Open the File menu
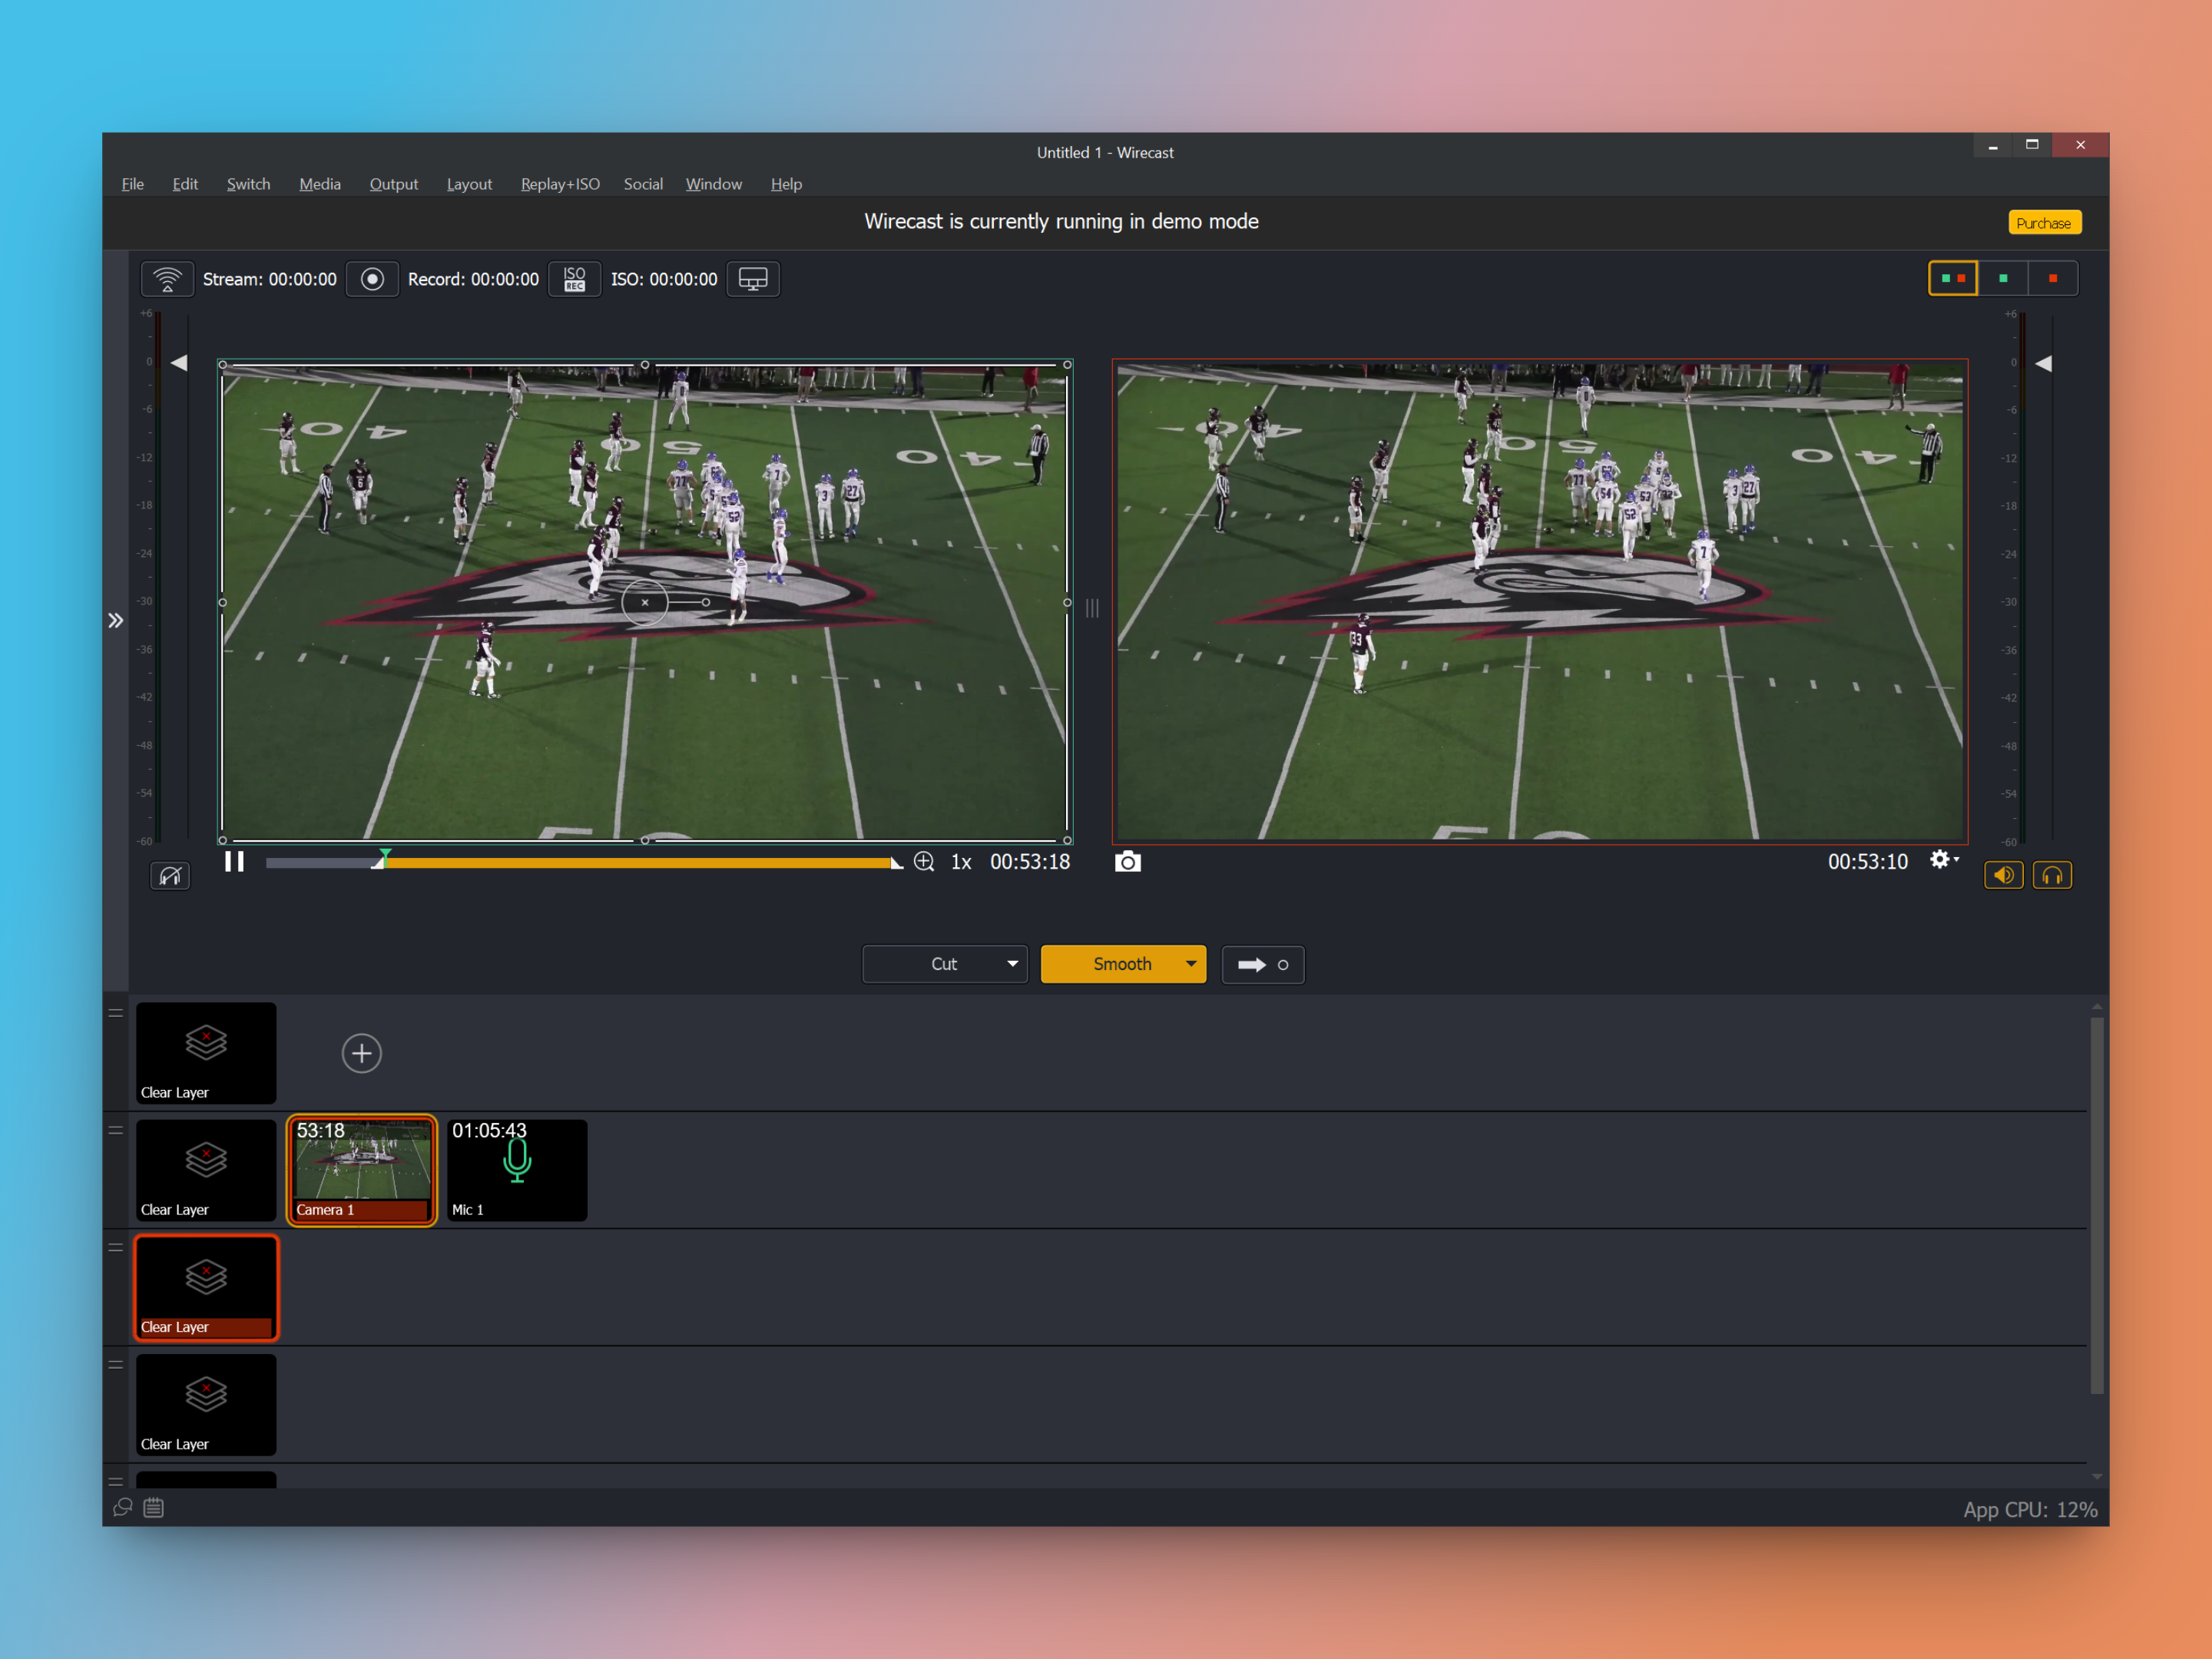Screen dimensions: 2212x1659 [x=133, y=184]
